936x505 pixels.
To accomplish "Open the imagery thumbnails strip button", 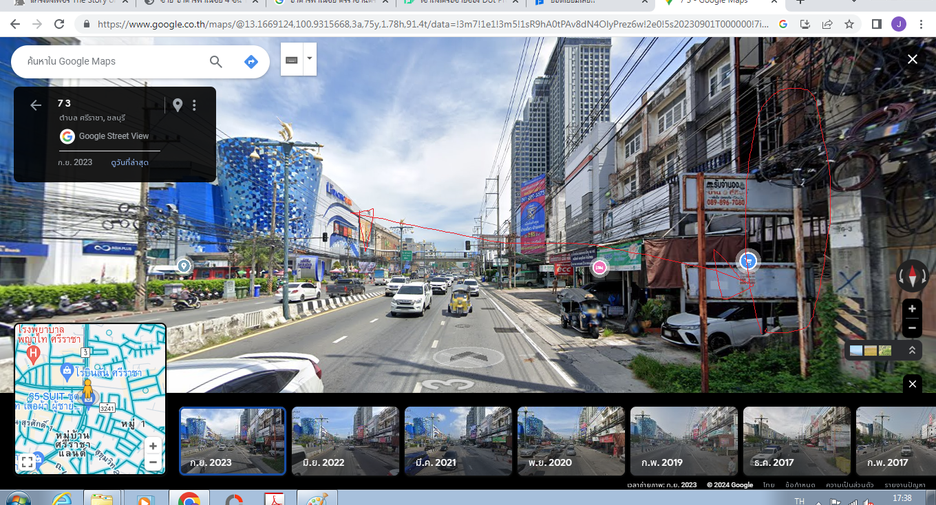I will click(870, 350).
